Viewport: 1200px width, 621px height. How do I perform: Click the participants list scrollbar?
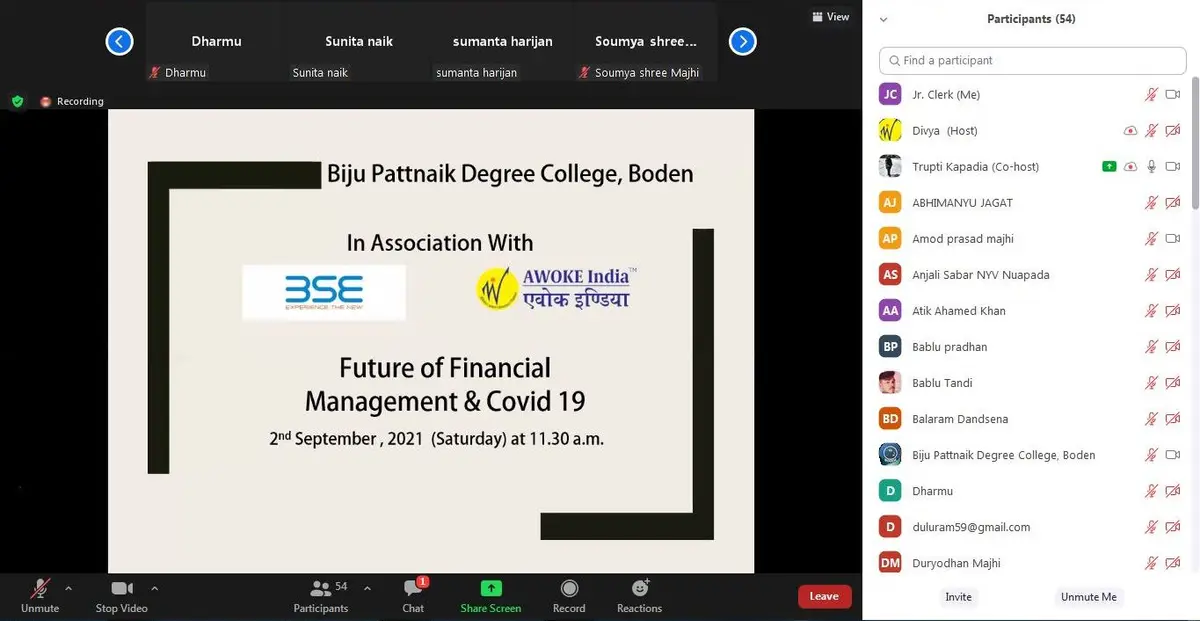point(1194,145)
